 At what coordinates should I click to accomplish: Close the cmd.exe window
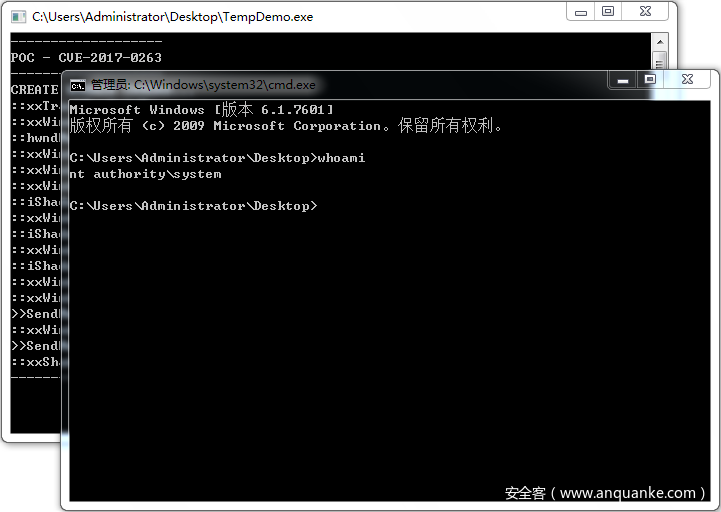[687, 80]
